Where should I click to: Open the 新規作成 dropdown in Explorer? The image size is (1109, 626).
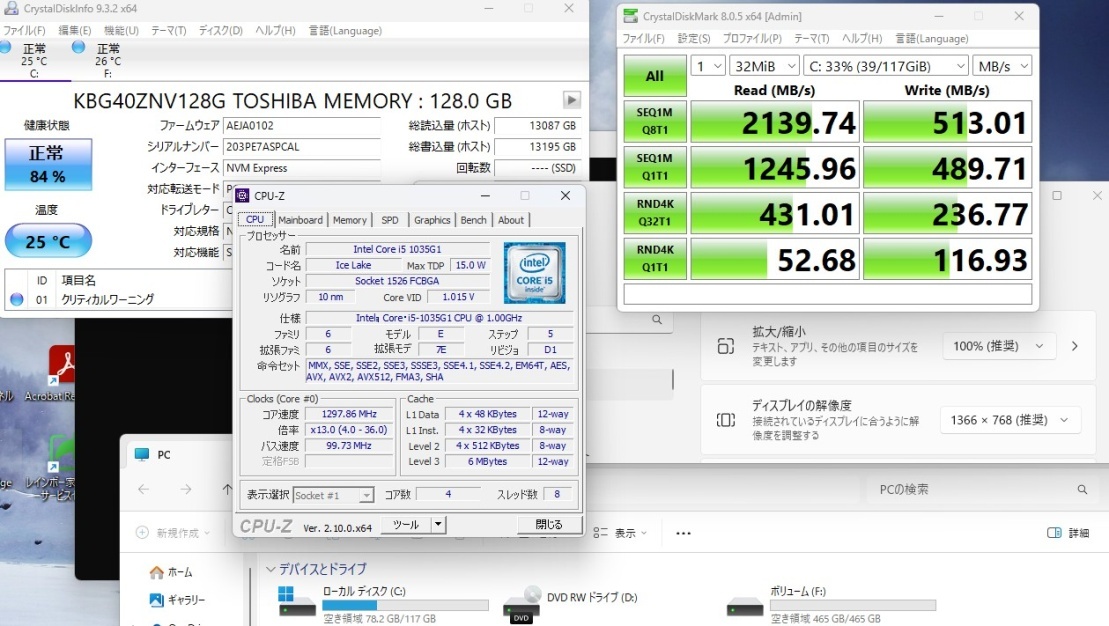(173, 533)
